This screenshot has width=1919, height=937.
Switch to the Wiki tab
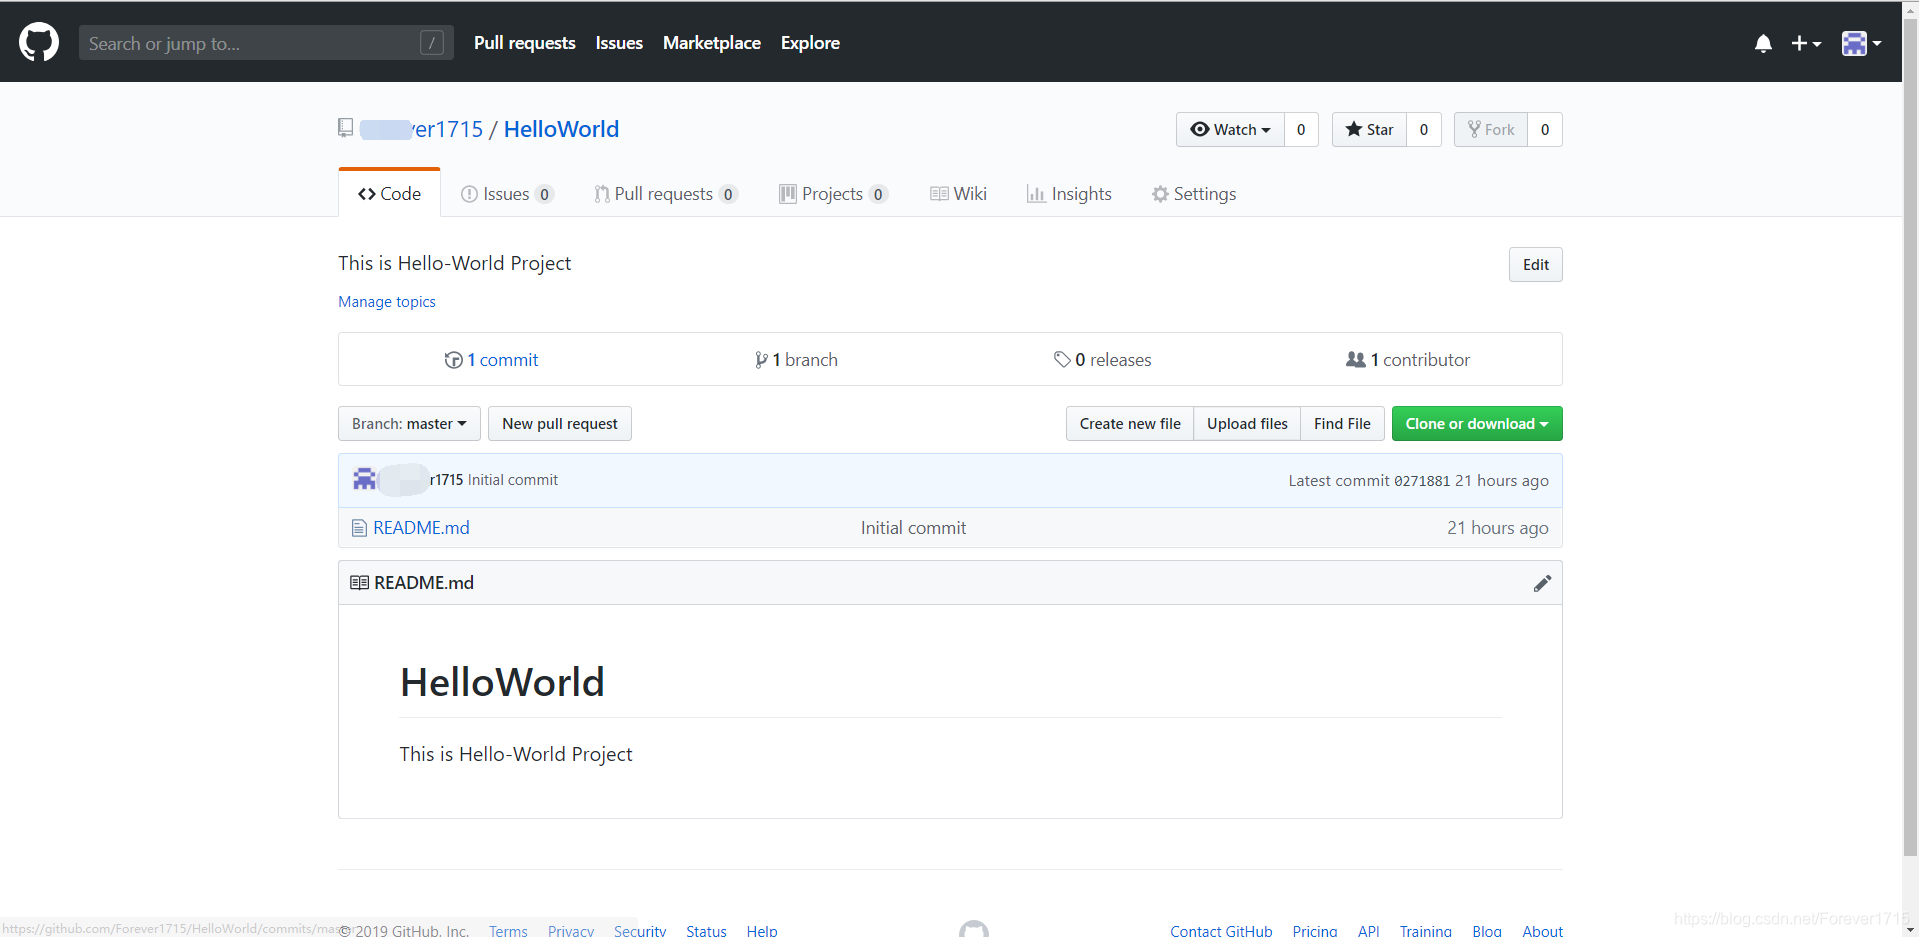pos(958,194)
